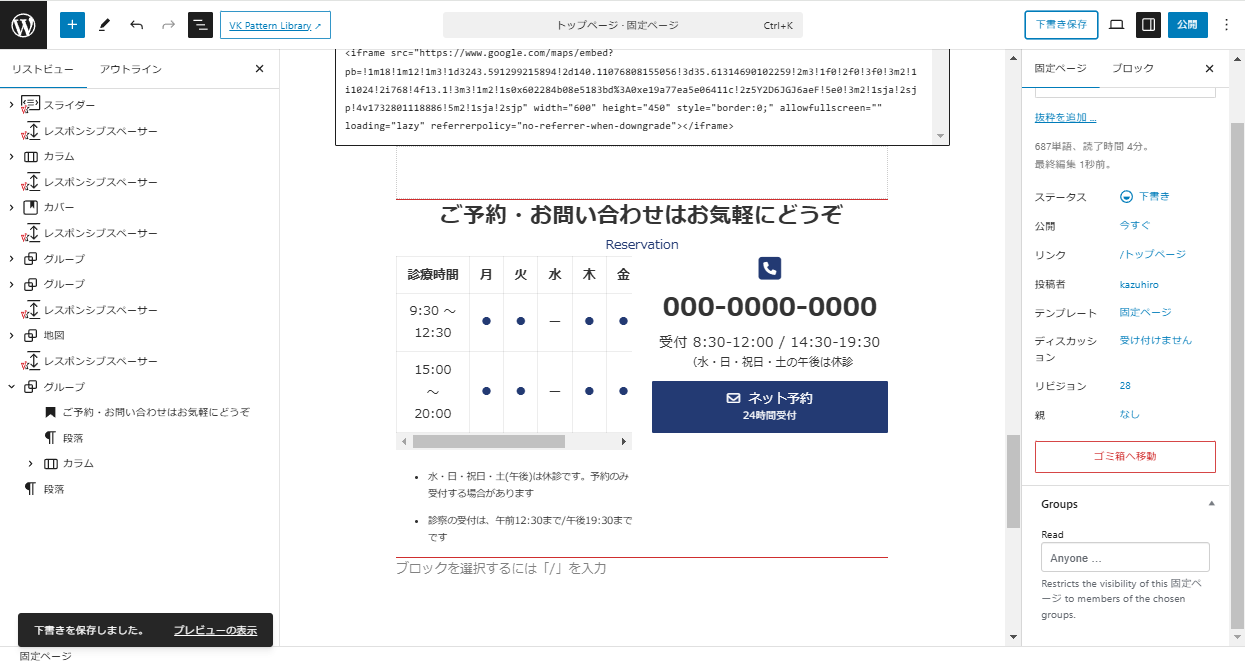Click the table's horizontal scrollbar
Viewport: 1245px width, 662px height.
tap(489, 441)
